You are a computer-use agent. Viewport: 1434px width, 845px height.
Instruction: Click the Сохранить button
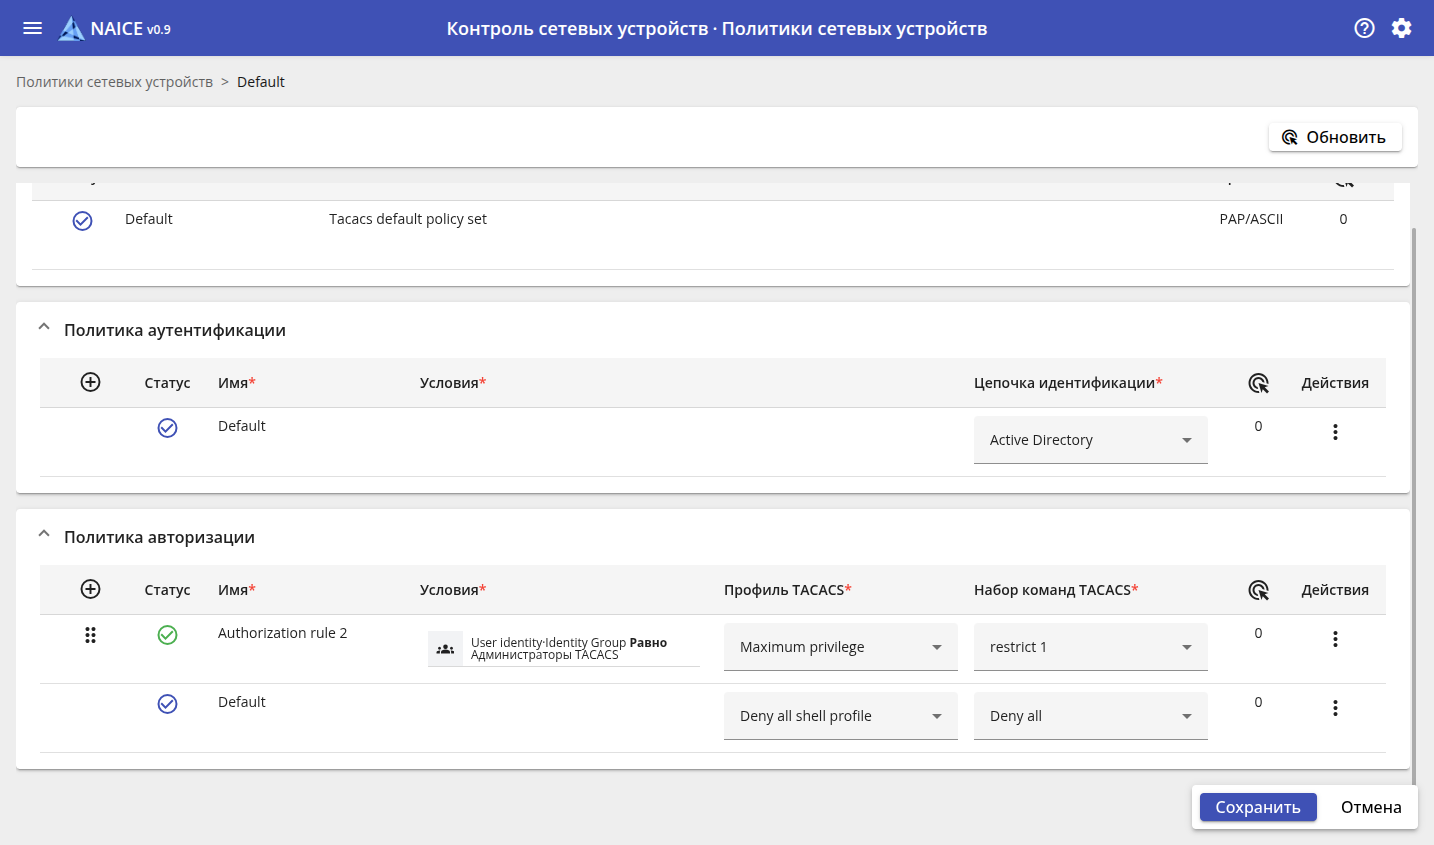[1257, 807]
